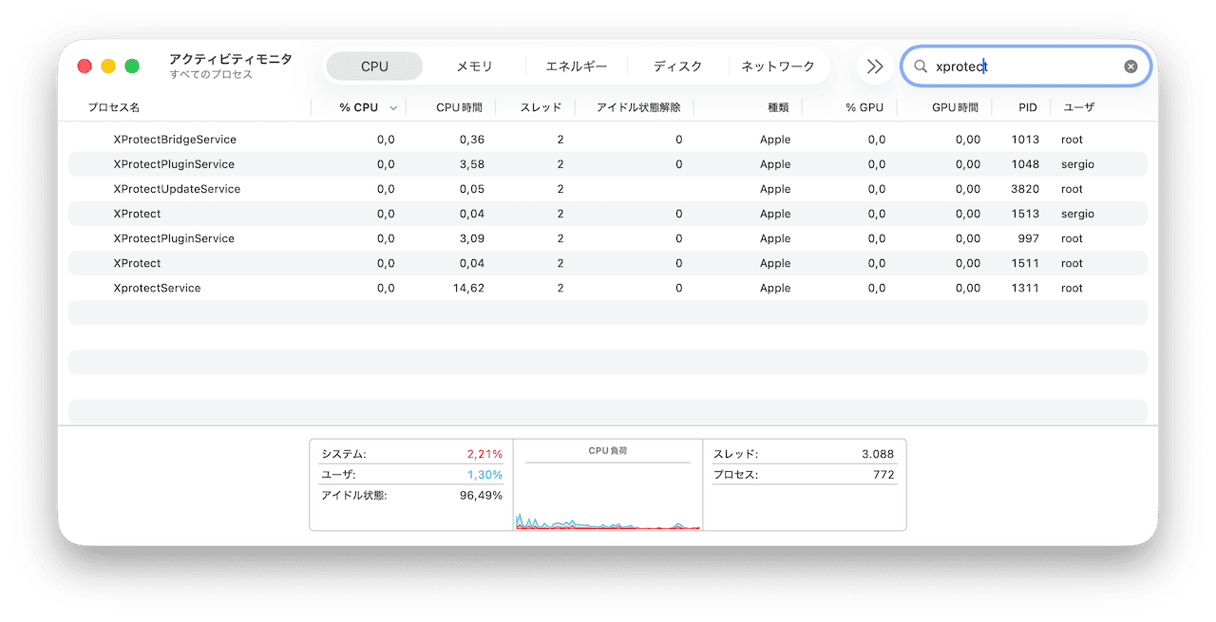The width and height of the screenshot is (1216, 622).
Task: Click the yellow minimize traffic light
Action: (108, 64)
